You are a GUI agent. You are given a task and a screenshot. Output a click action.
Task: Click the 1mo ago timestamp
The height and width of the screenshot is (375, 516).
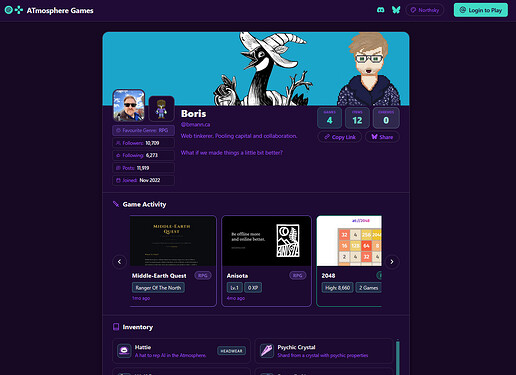[x=141, y=298]
